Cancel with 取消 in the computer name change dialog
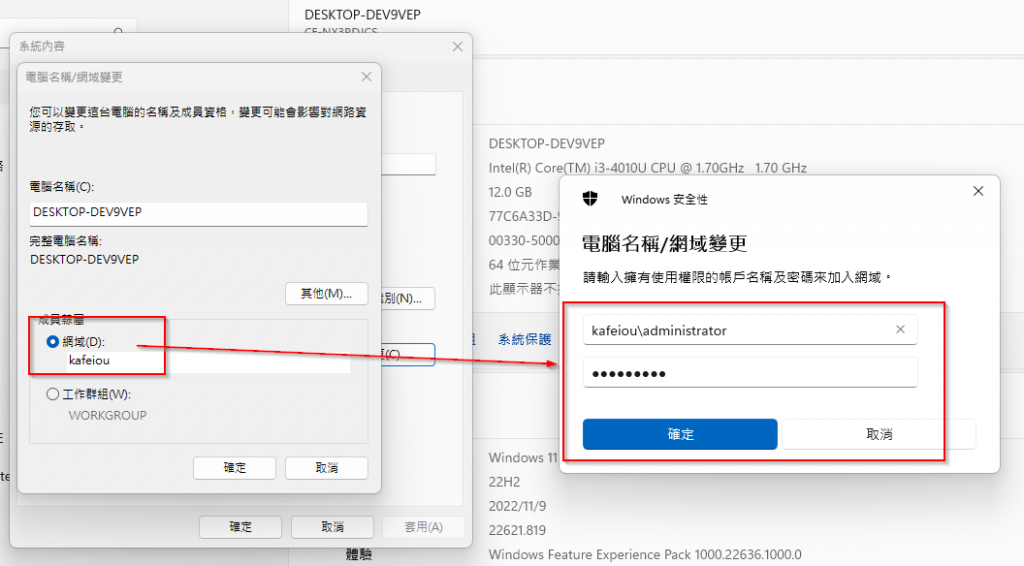 [327, 468]
